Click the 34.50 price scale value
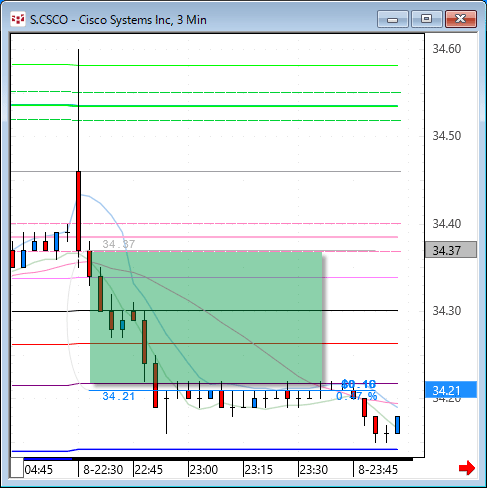The width and height of the screenshot is (487, 488). [447, 136]
